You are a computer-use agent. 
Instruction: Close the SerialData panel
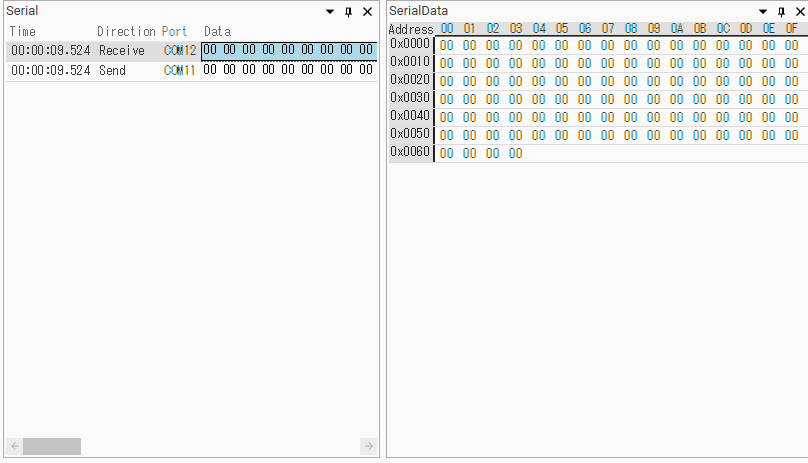click(x=799, y=11)
